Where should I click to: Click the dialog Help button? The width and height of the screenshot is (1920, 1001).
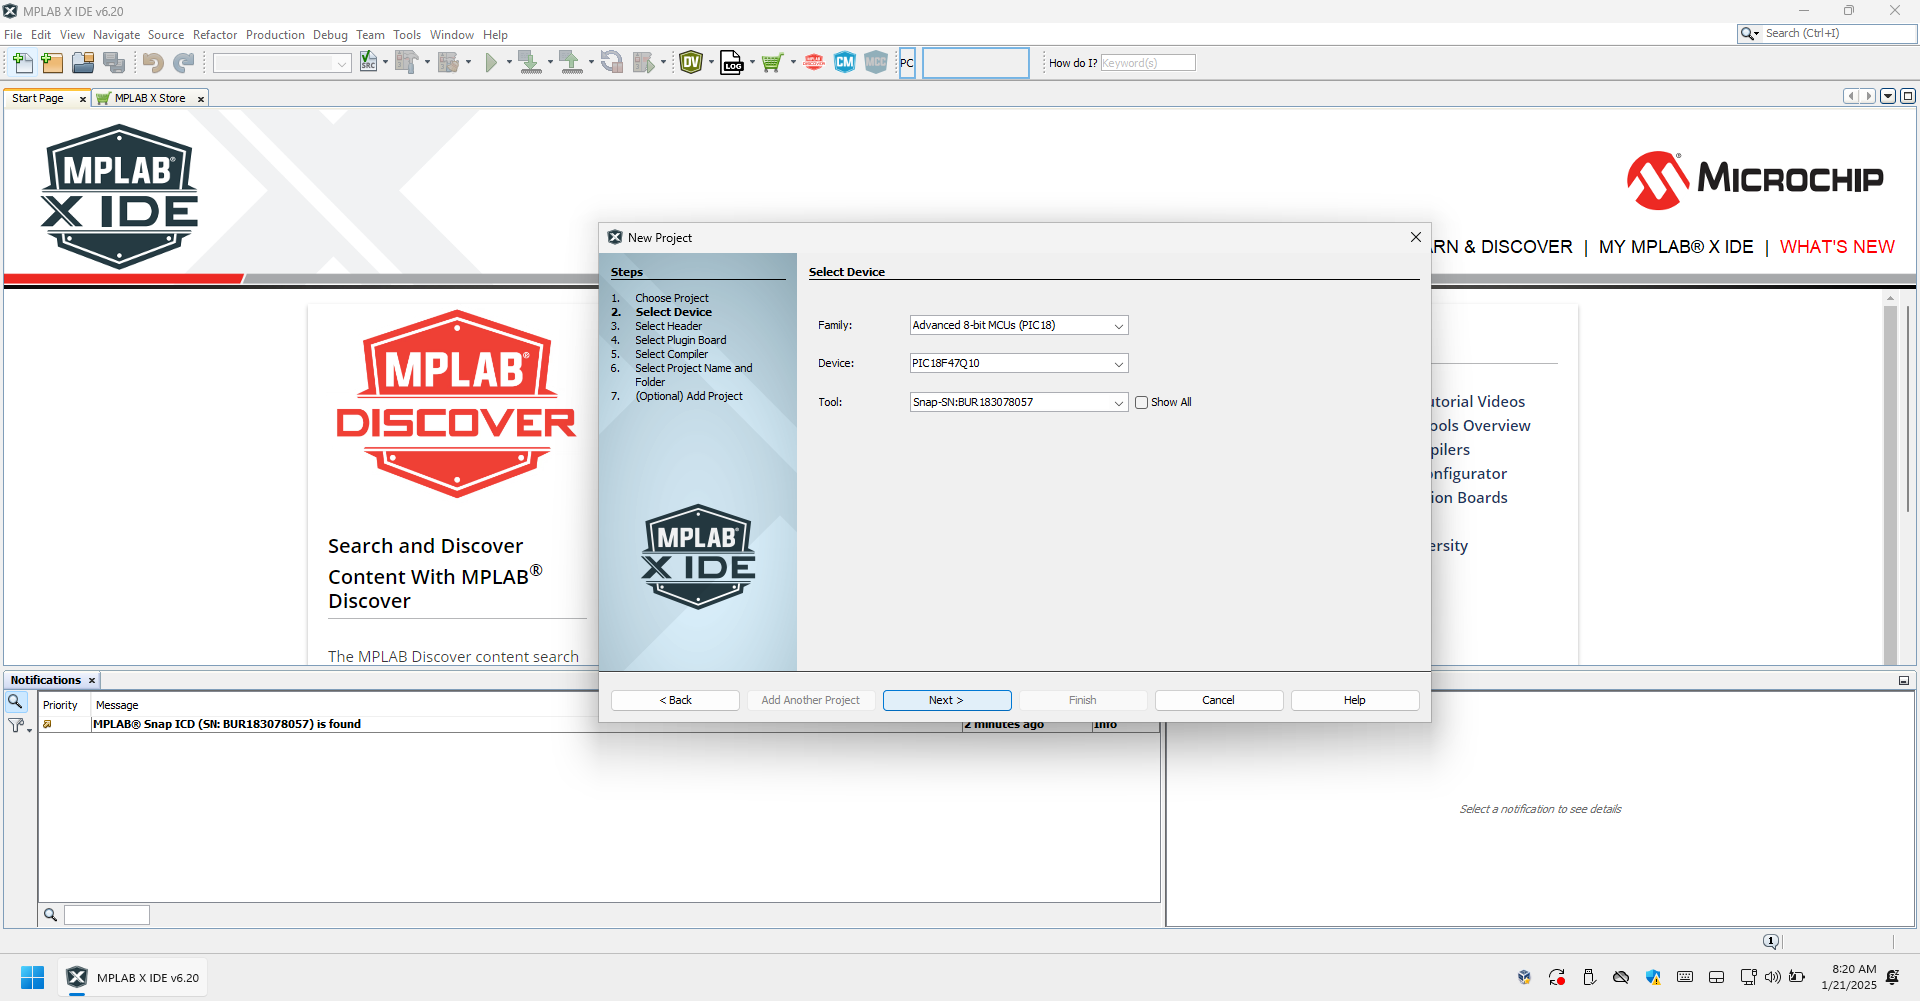[1354, 700]
